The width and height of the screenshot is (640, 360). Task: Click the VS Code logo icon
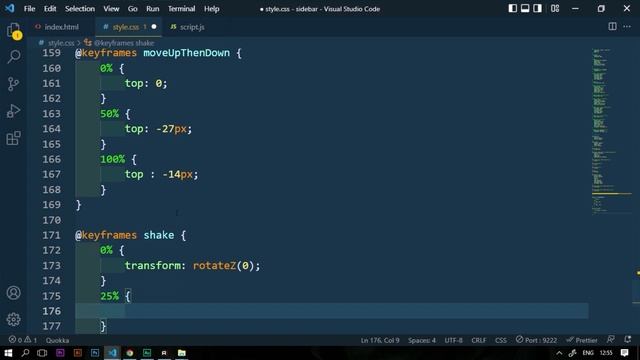pyautogui.click(x=9, y=9)
